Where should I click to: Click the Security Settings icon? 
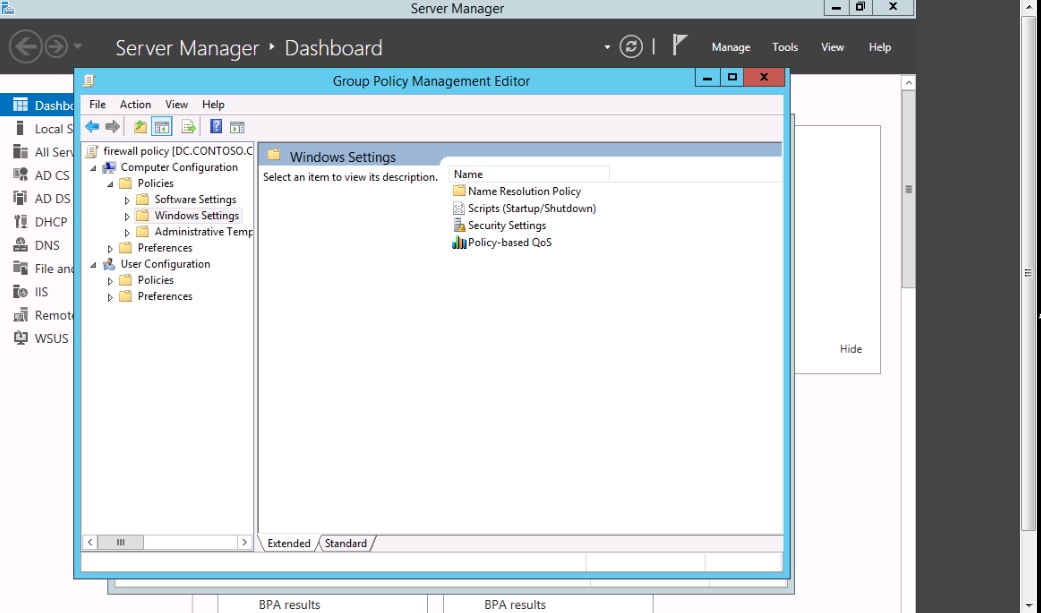(459, 225)
